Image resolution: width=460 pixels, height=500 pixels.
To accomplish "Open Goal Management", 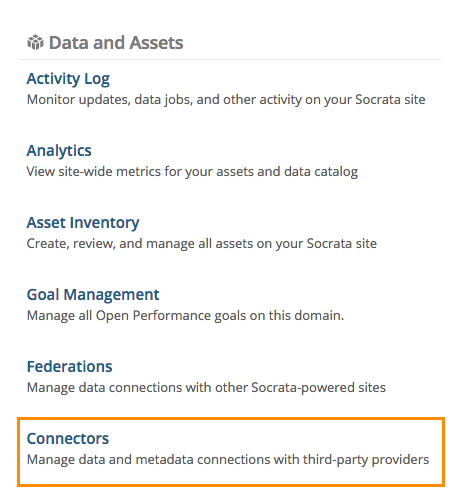I will pos(93,295).
